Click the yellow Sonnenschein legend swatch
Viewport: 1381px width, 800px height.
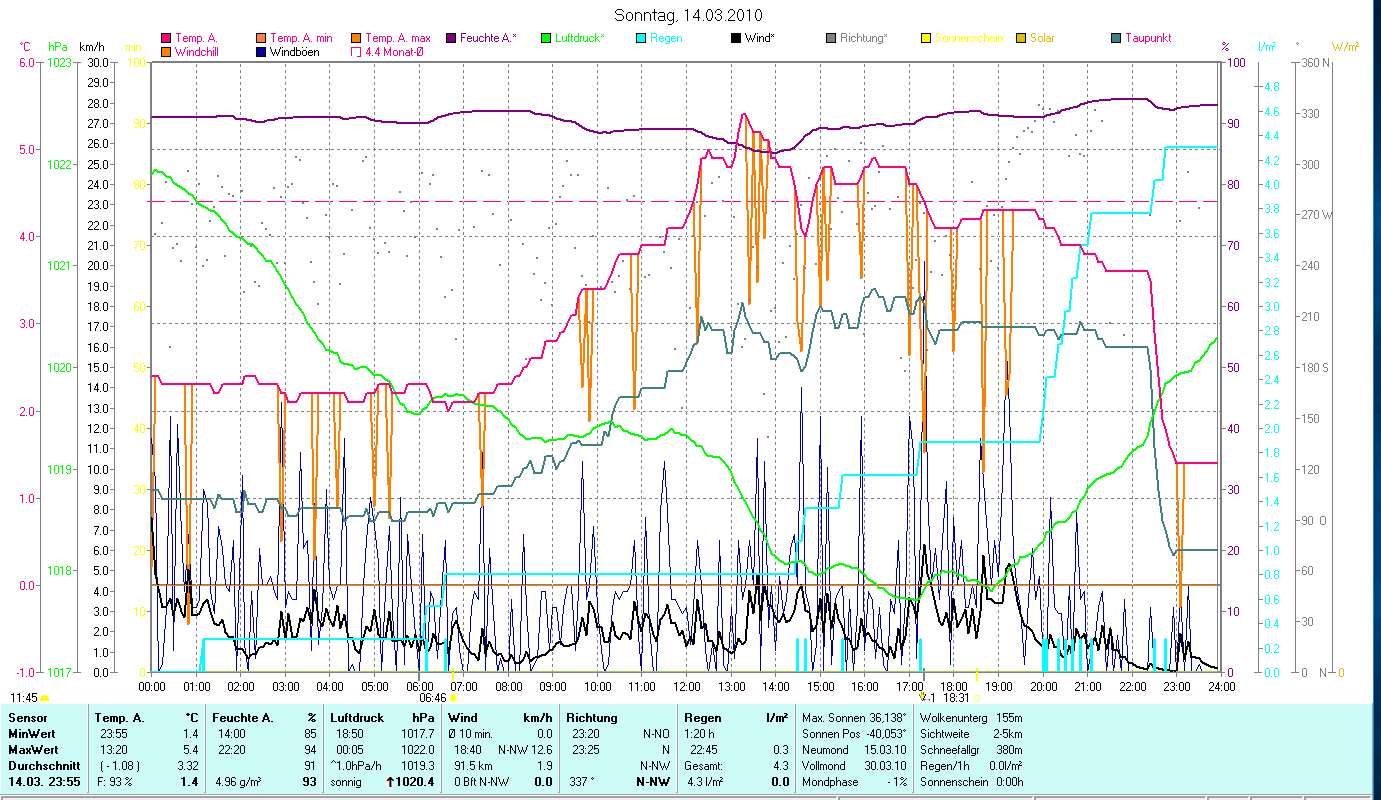[925, 38]
